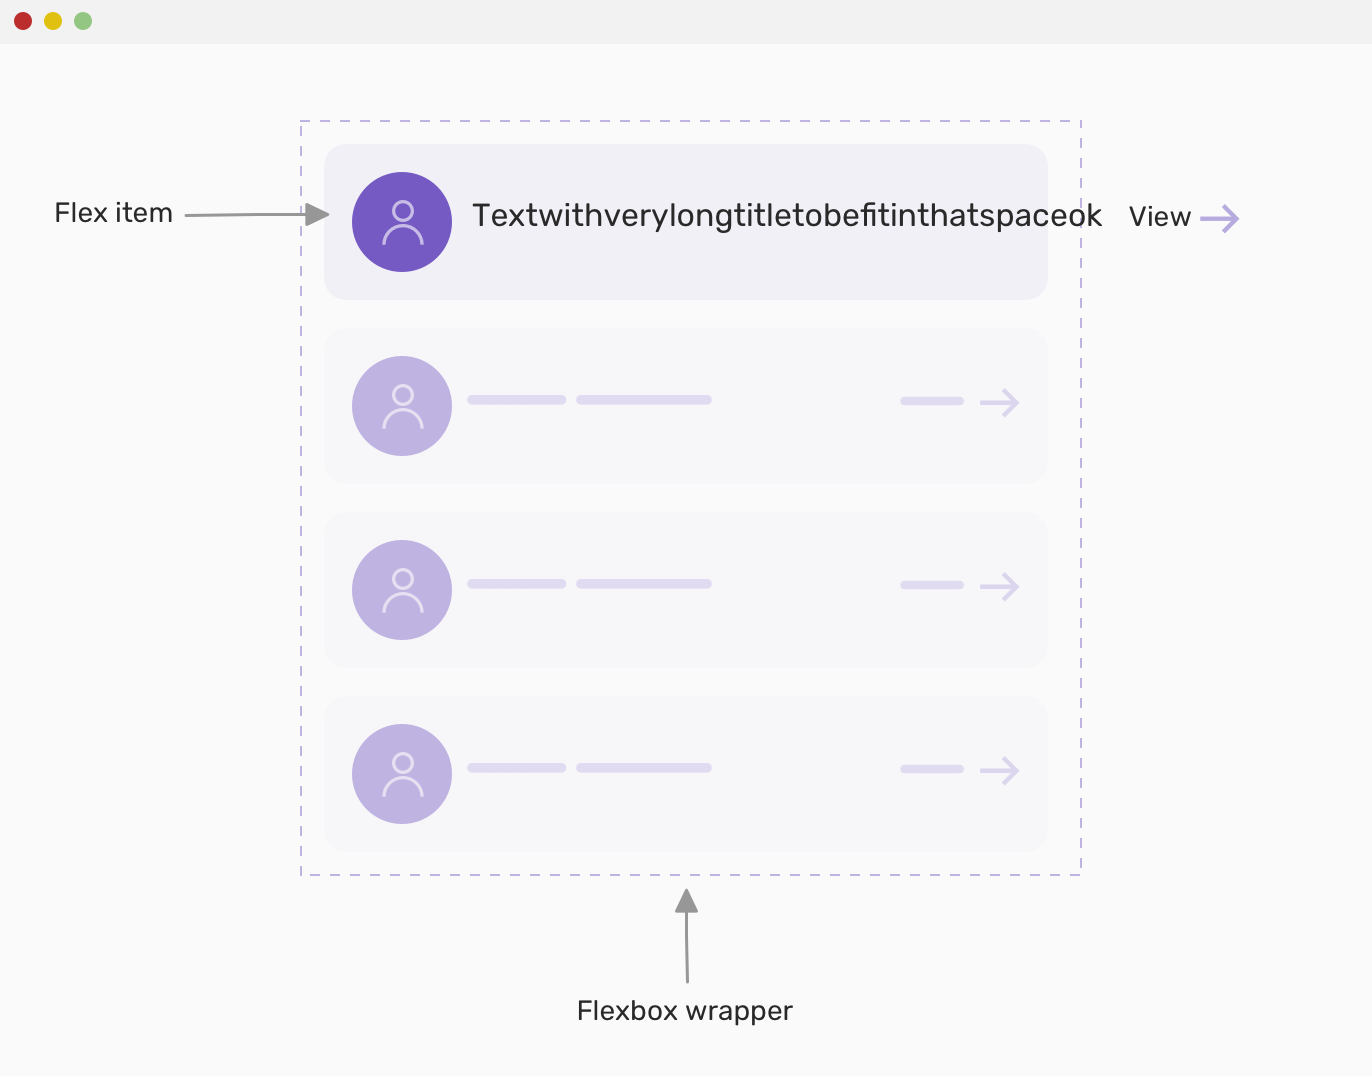Click the Flex item label
Viewport: 1372px width, 1076px height.
pyautogui.click(x=113, y=213)
